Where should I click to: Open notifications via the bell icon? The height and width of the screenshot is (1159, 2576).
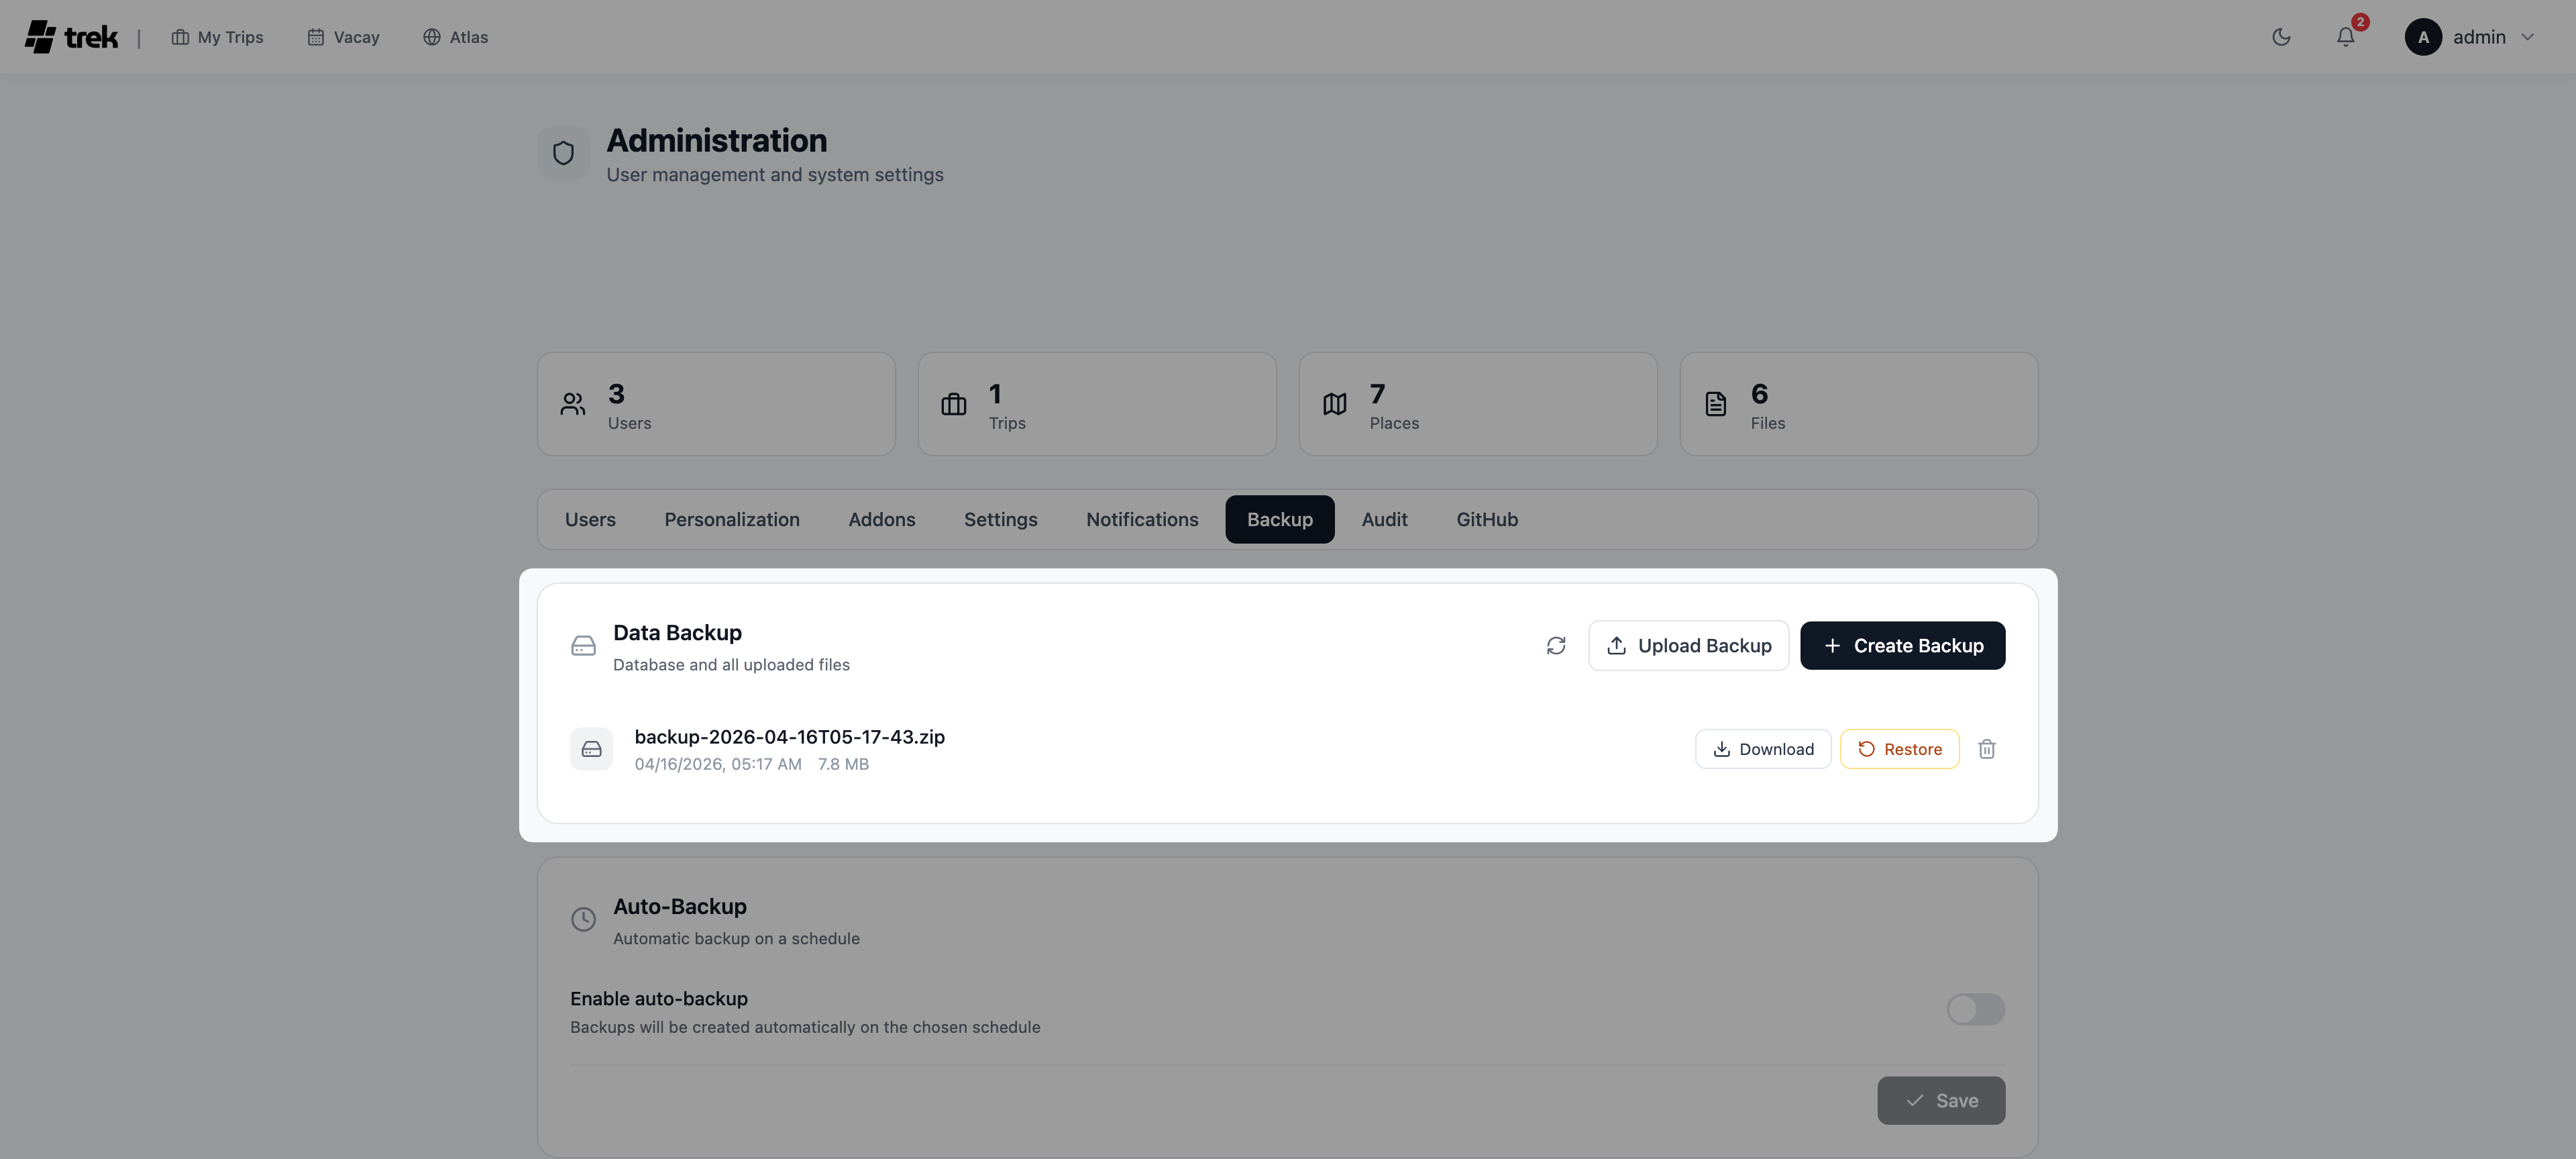[2345, 37]
